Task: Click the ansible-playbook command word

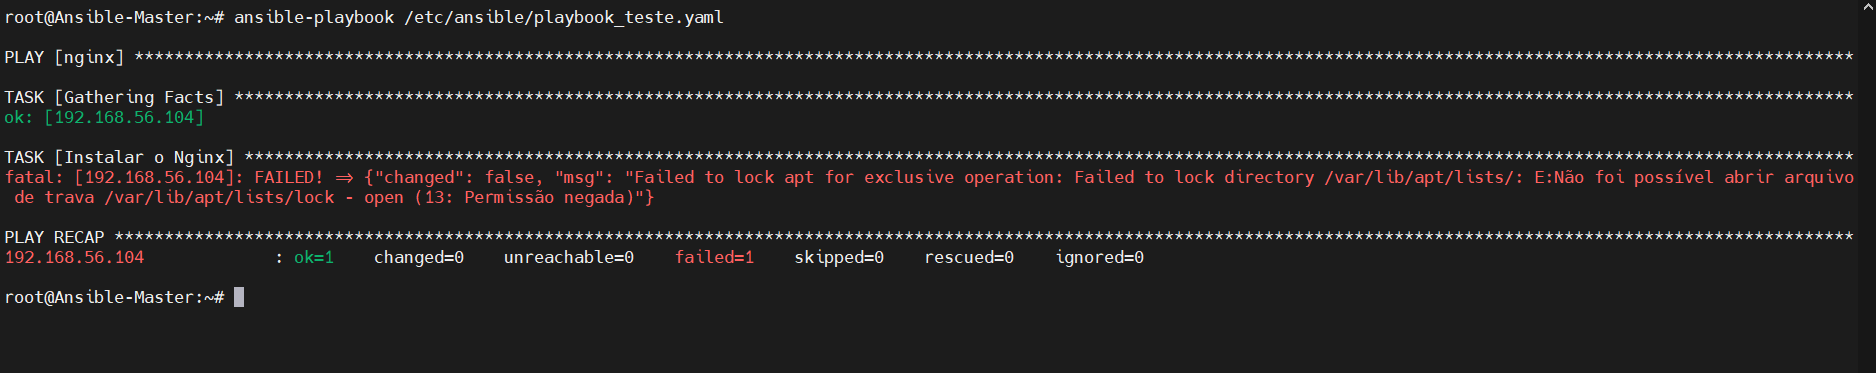Action: coord(314,17)
